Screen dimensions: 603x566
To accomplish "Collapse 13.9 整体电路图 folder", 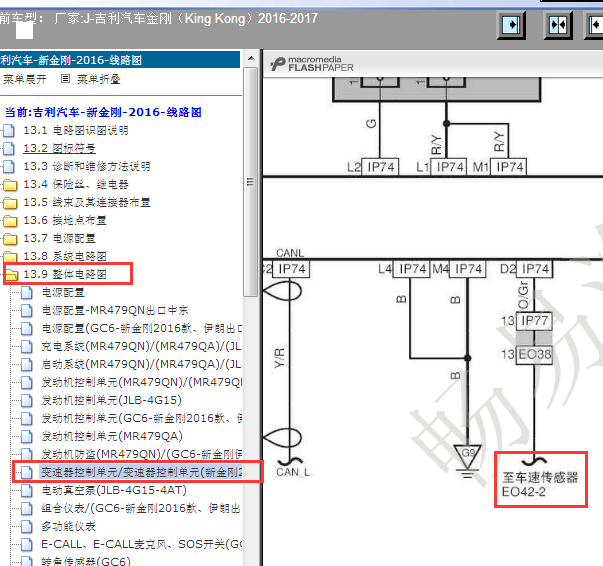I will [x=65, y=275].
